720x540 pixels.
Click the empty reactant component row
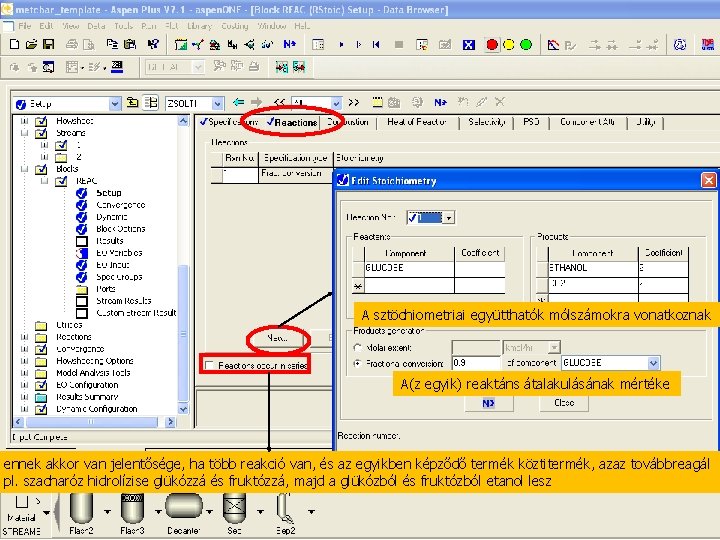click(409, 285)
